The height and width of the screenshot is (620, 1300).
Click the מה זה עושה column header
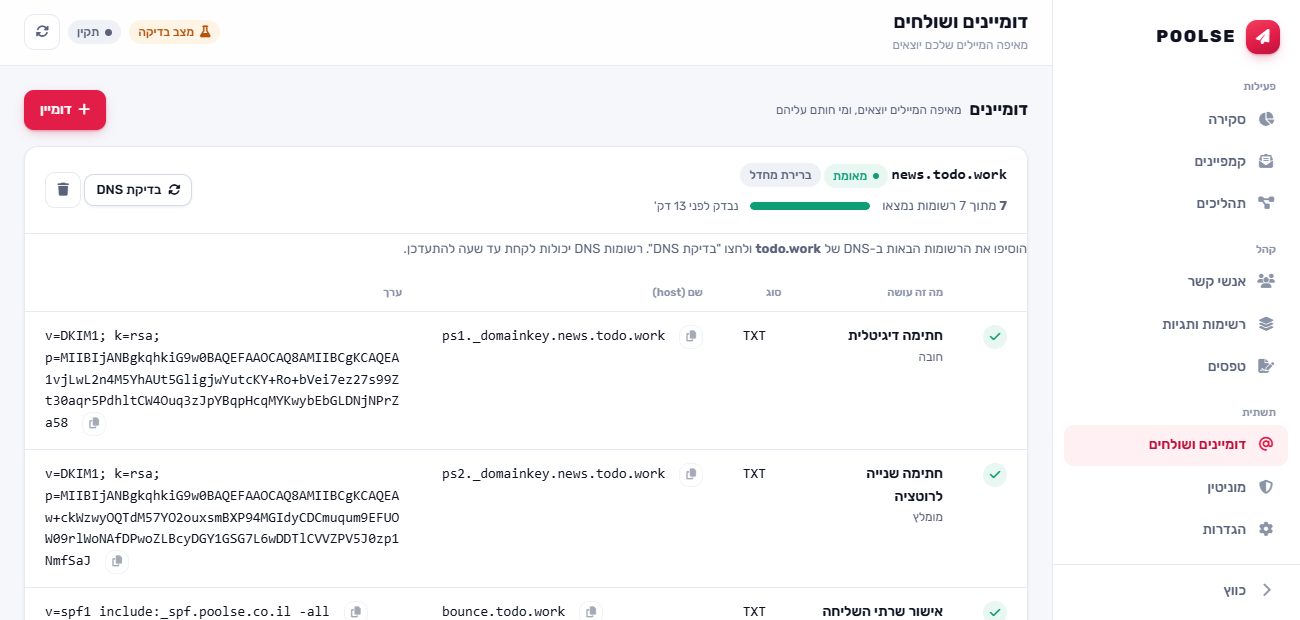tap(915, 293)
